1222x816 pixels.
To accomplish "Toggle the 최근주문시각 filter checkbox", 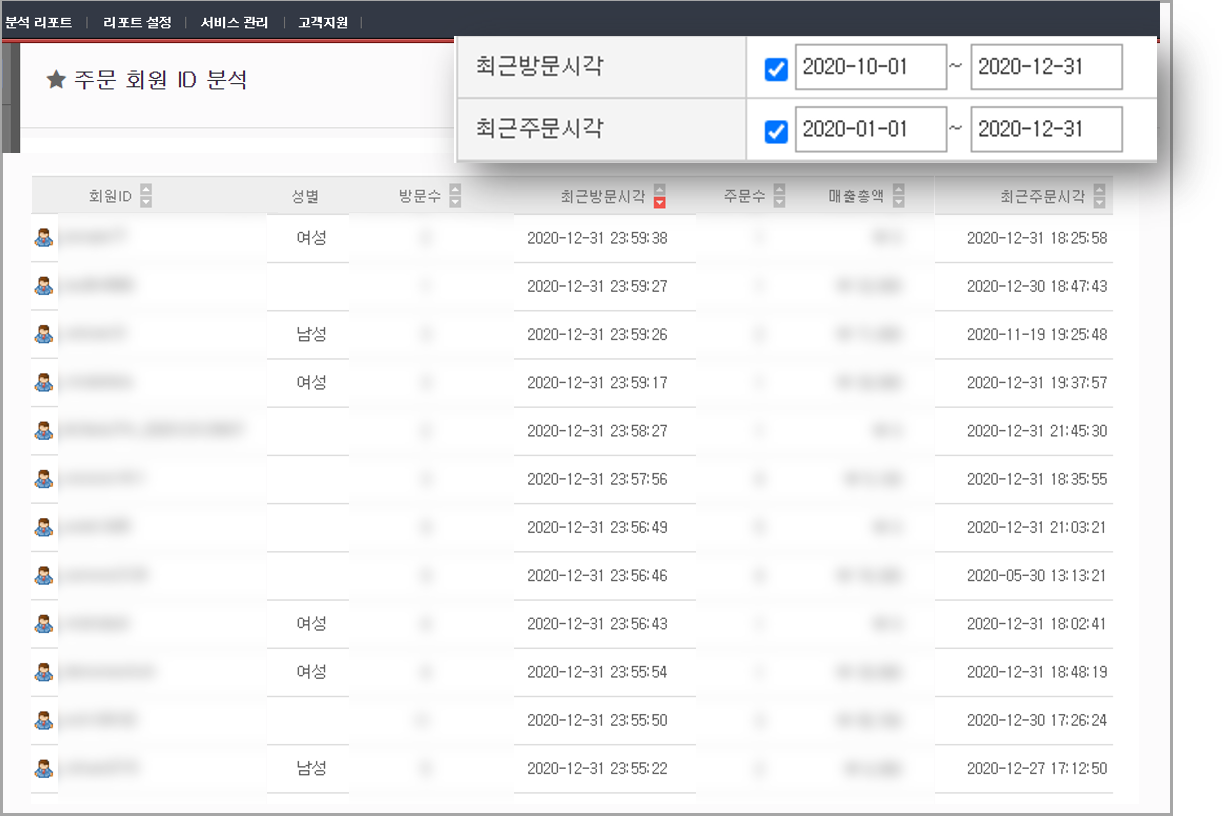I will click(x=776, y=131).
